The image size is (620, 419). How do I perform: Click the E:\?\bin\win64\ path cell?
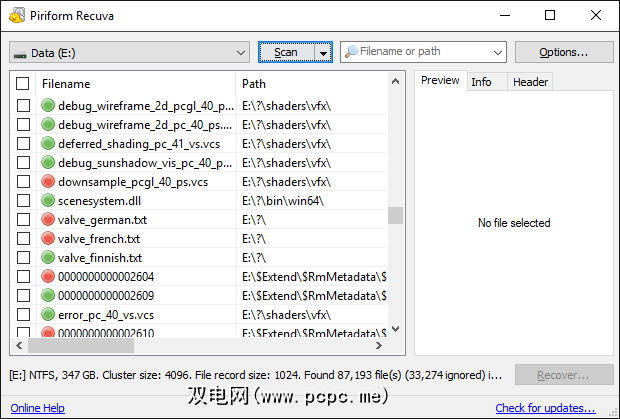point(283,201)
